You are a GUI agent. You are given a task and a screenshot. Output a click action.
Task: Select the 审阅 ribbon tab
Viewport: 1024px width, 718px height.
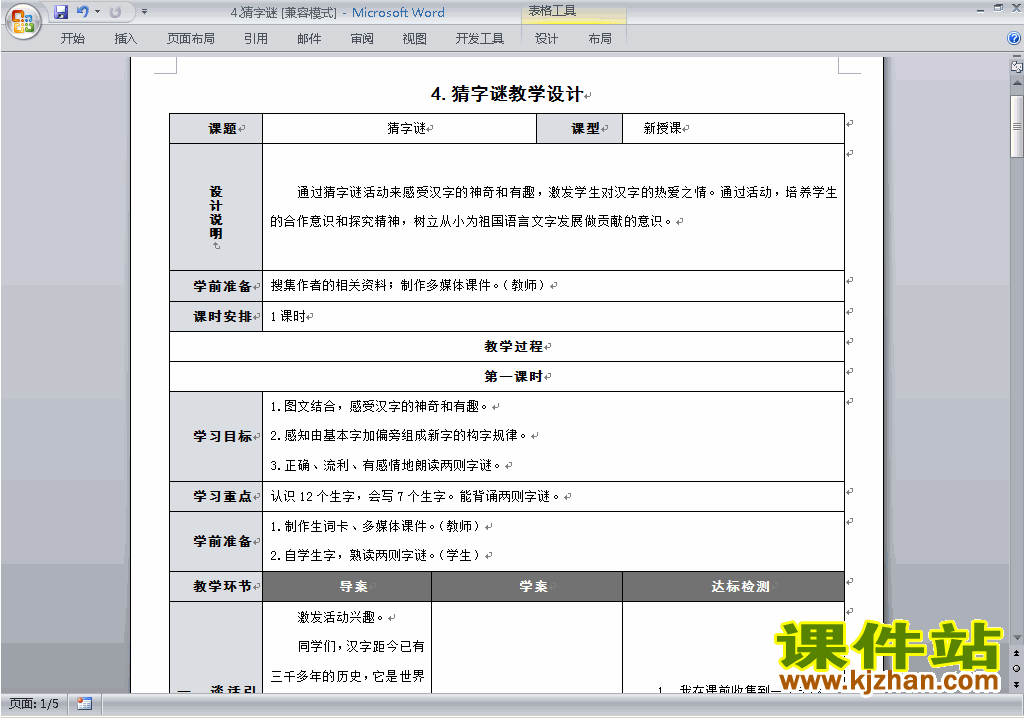[x=362, y=39]
